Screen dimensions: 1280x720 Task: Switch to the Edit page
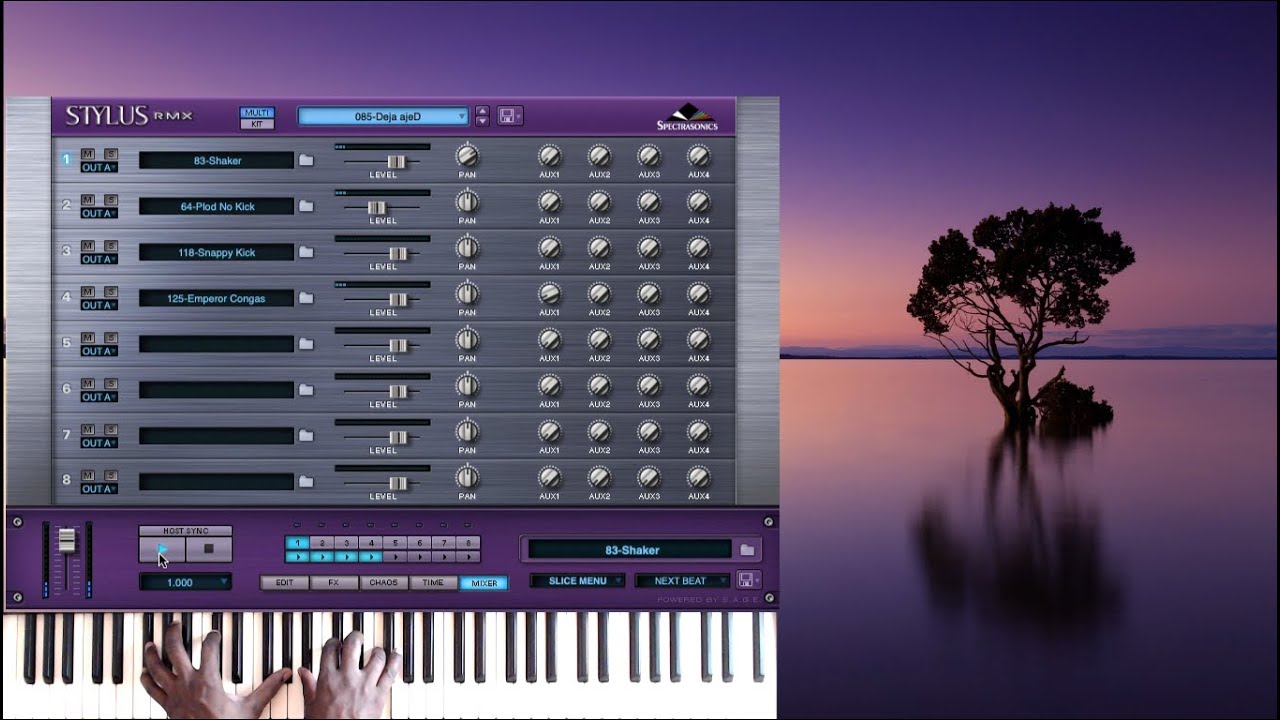point(285,582)
